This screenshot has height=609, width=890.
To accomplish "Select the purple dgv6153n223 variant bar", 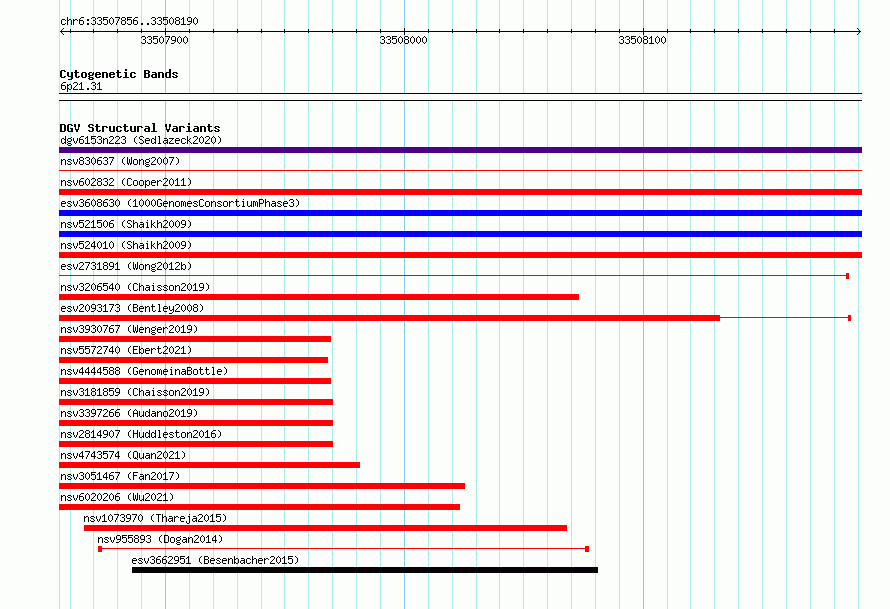I will point(460,150).
